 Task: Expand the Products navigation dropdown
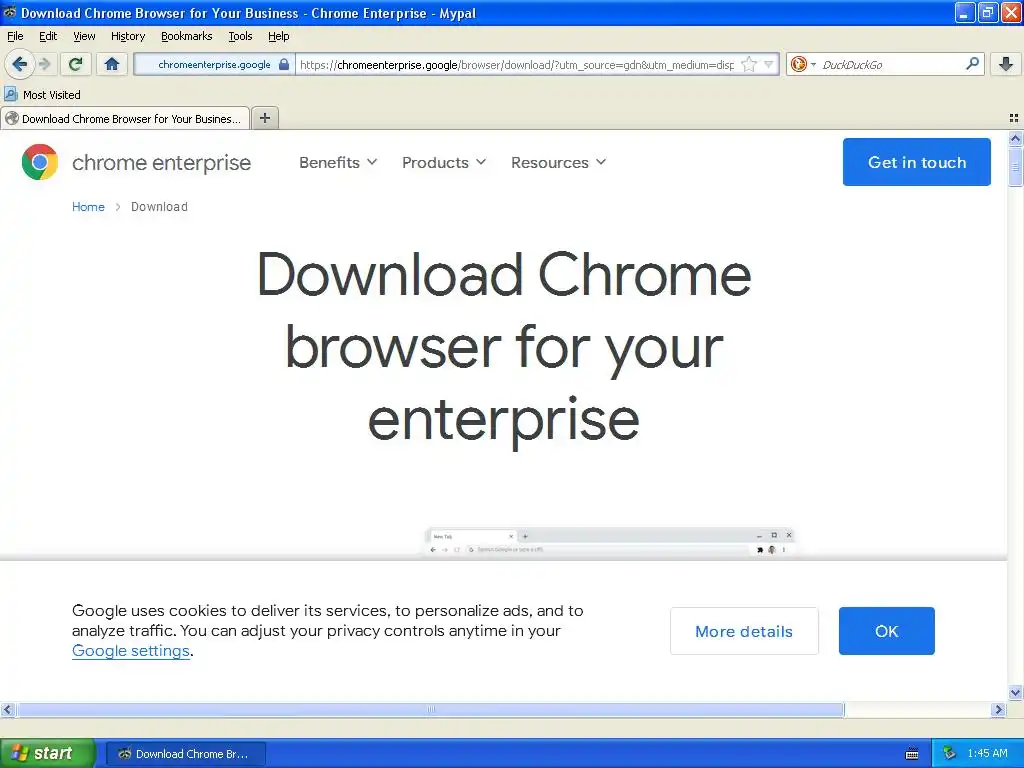(443, 163)
